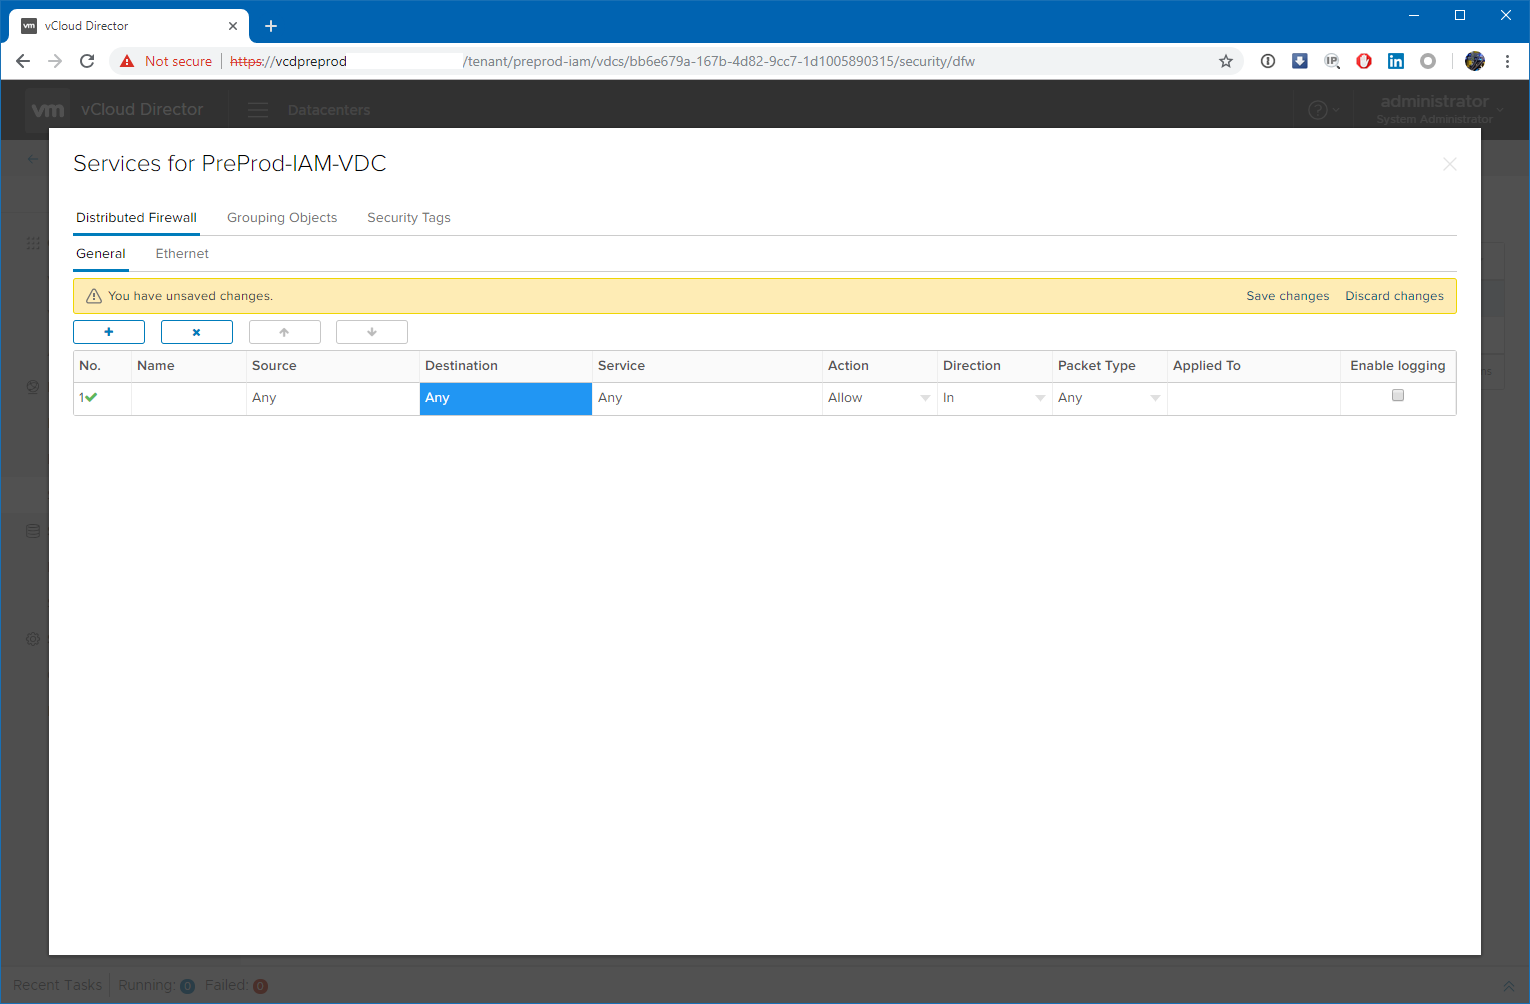Click the add rule plus button
The width and height of the screenshot is (1530, 1004).
(109, 332)
